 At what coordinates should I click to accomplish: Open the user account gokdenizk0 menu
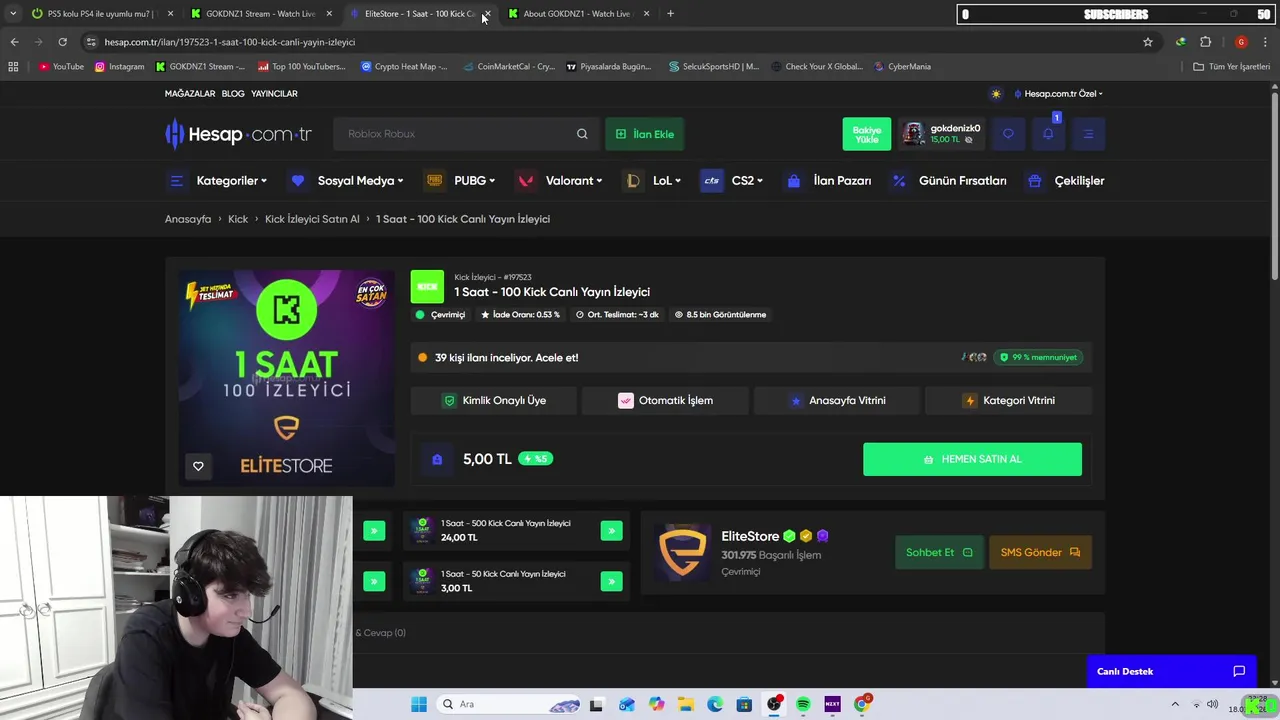(x=942, y=134)
